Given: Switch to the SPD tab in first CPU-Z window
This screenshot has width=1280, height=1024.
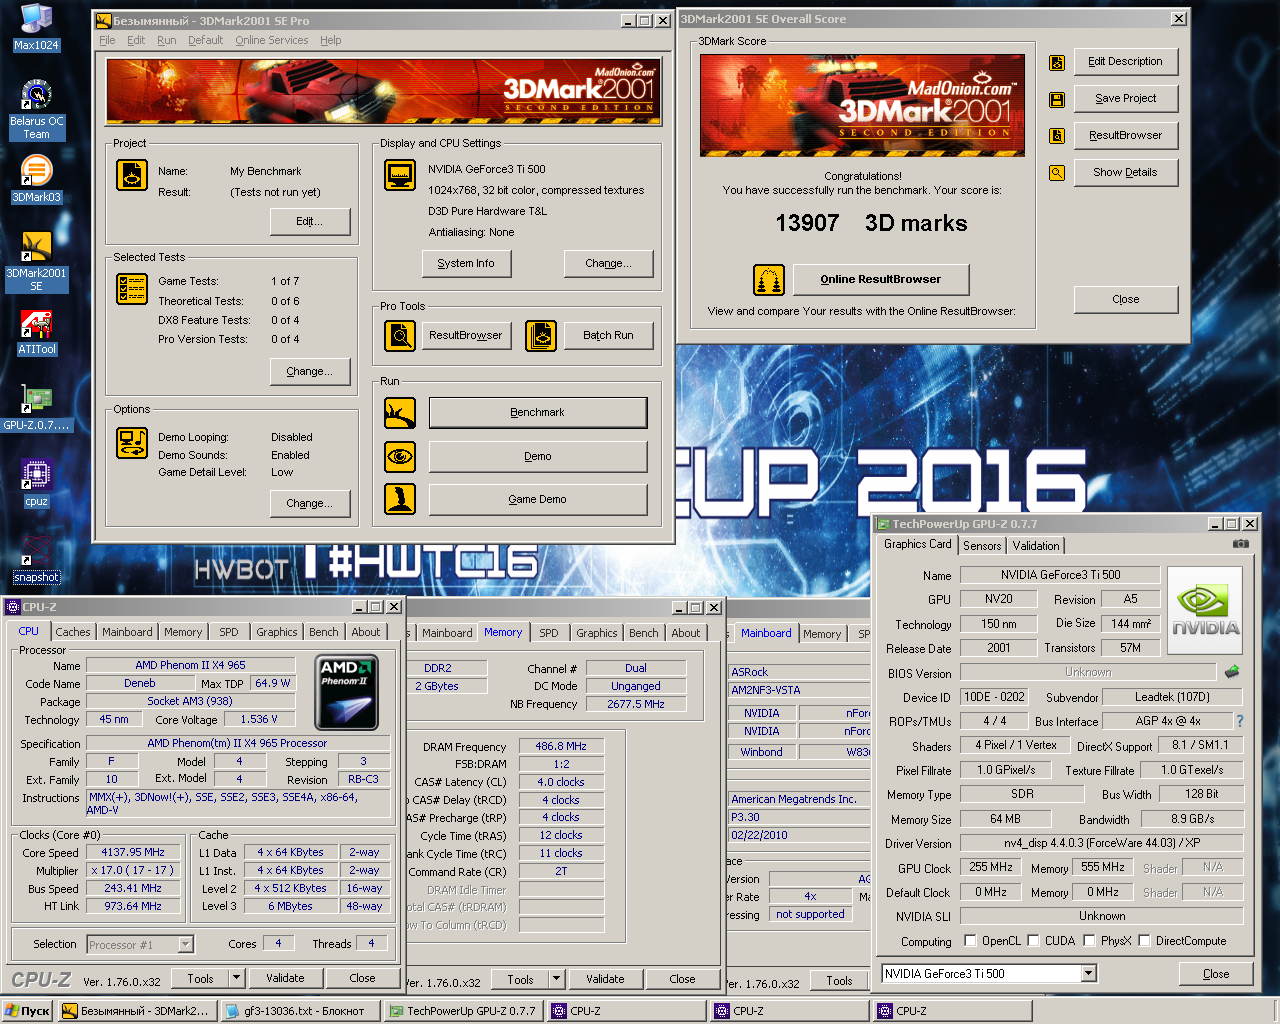Looking at the screenshot, I should click(x=229, y=632).
